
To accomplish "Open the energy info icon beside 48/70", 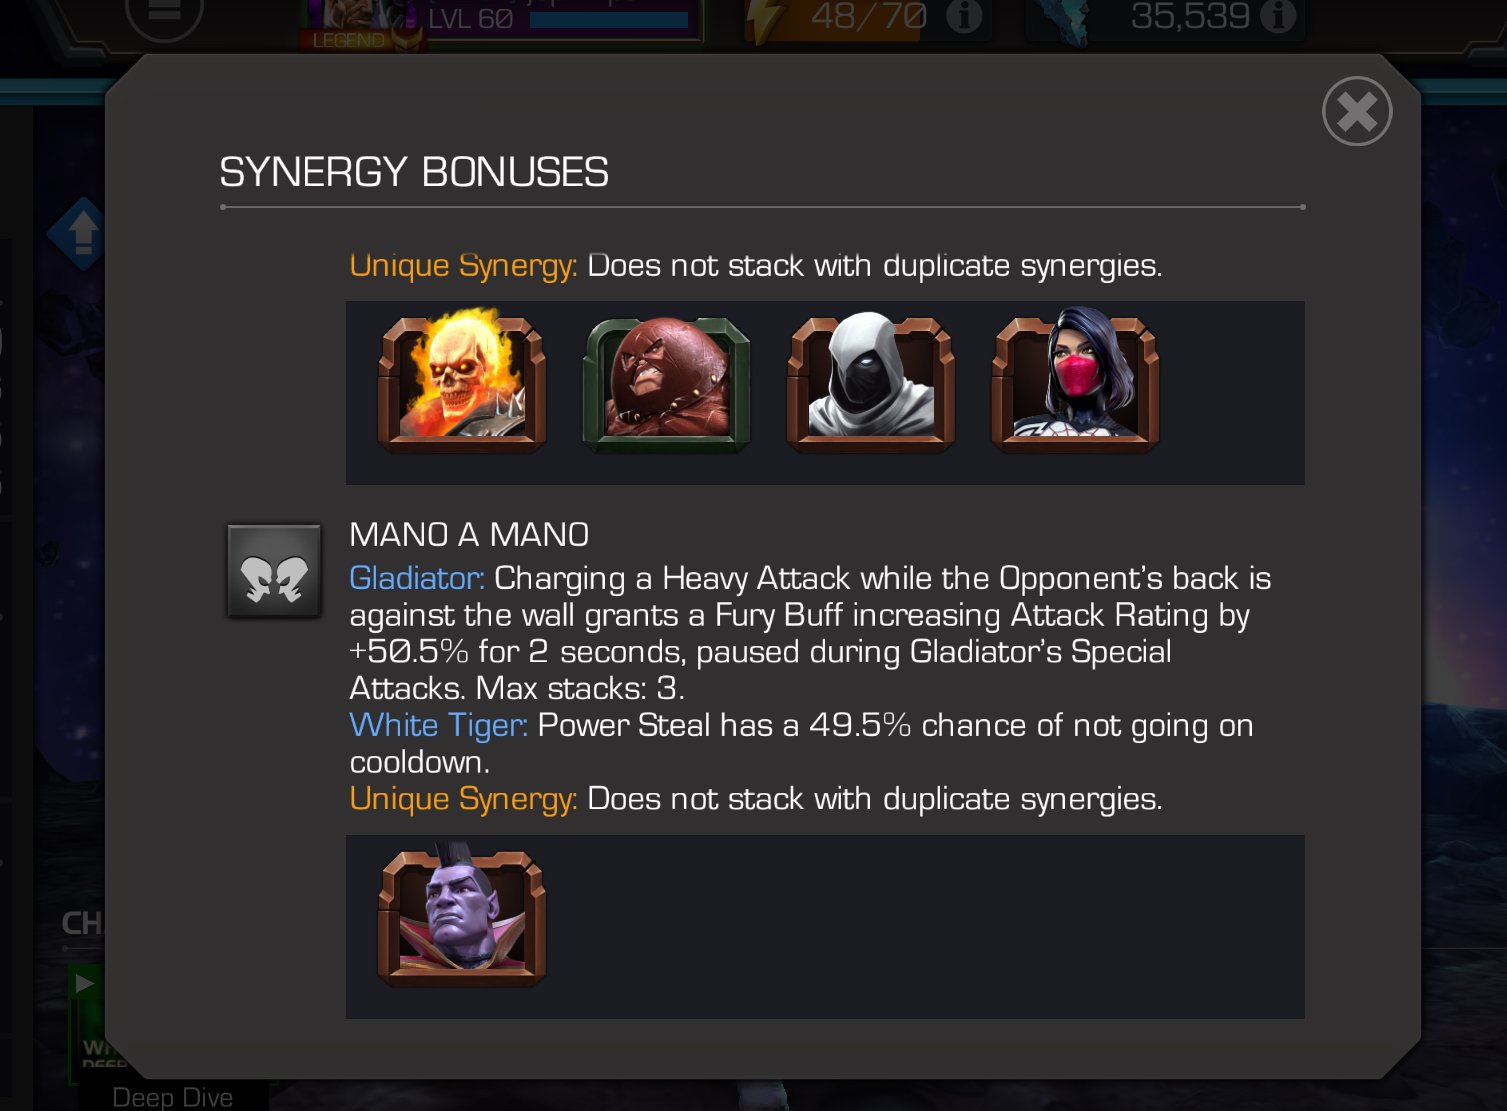I will pos(964,16).
